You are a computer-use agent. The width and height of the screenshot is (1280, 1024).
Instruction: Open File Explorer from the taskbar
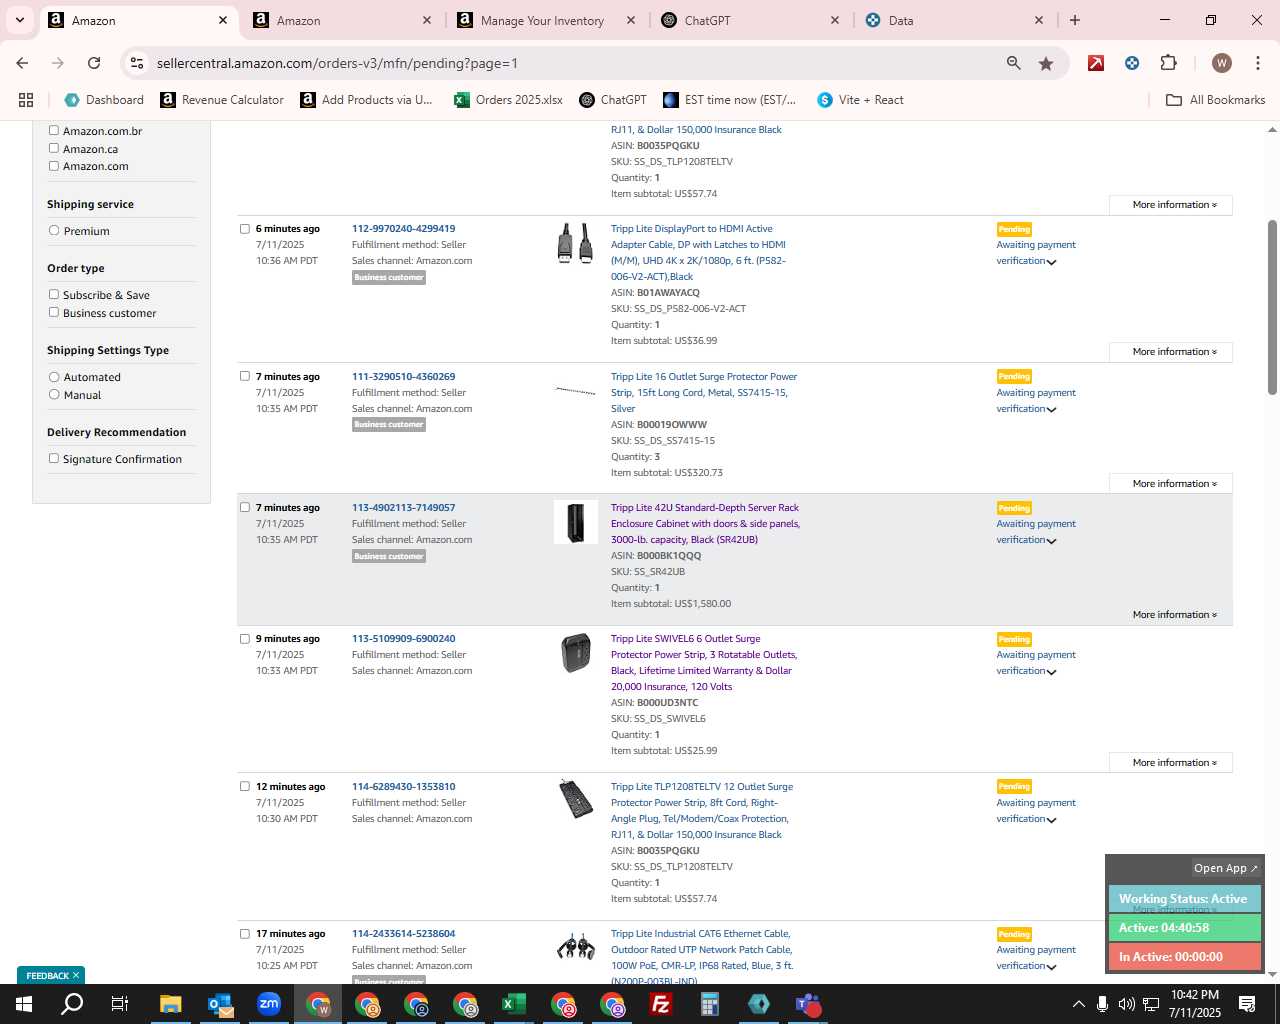170,1004
